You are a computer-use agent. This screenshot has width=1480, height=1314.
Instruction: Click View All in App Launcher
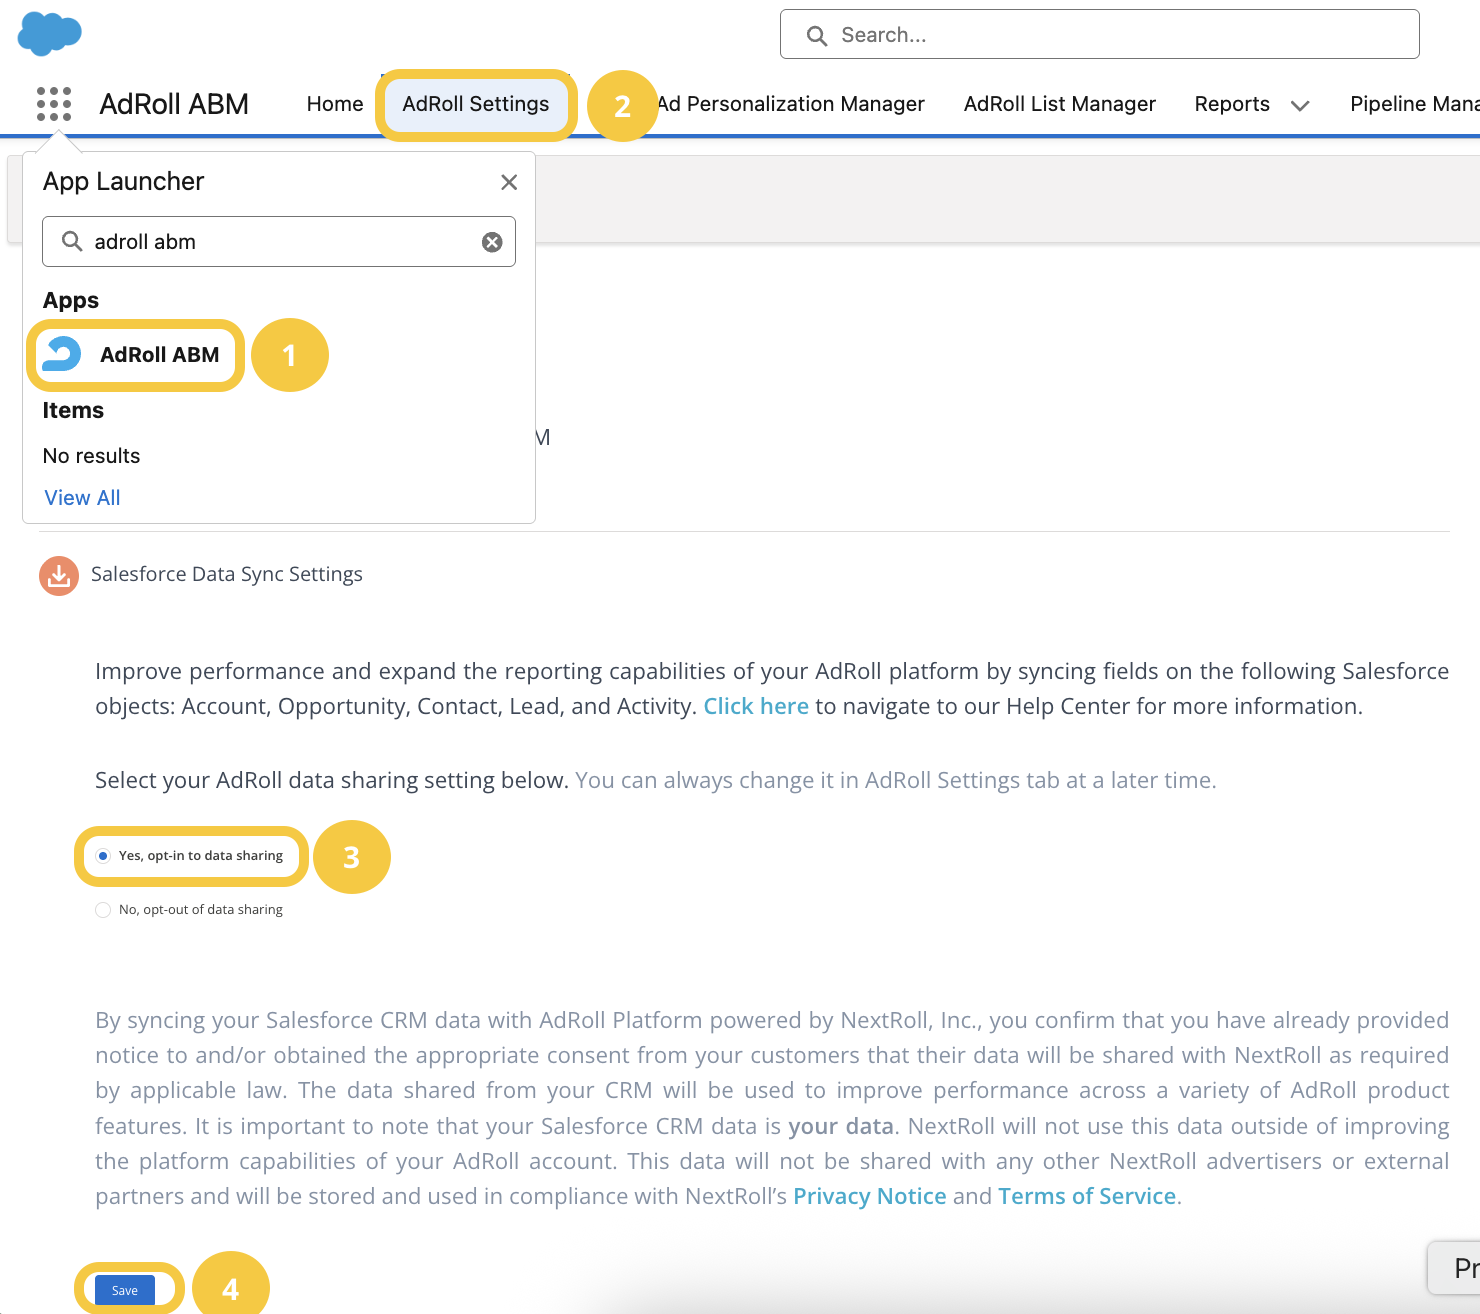(x=82, y=498)
